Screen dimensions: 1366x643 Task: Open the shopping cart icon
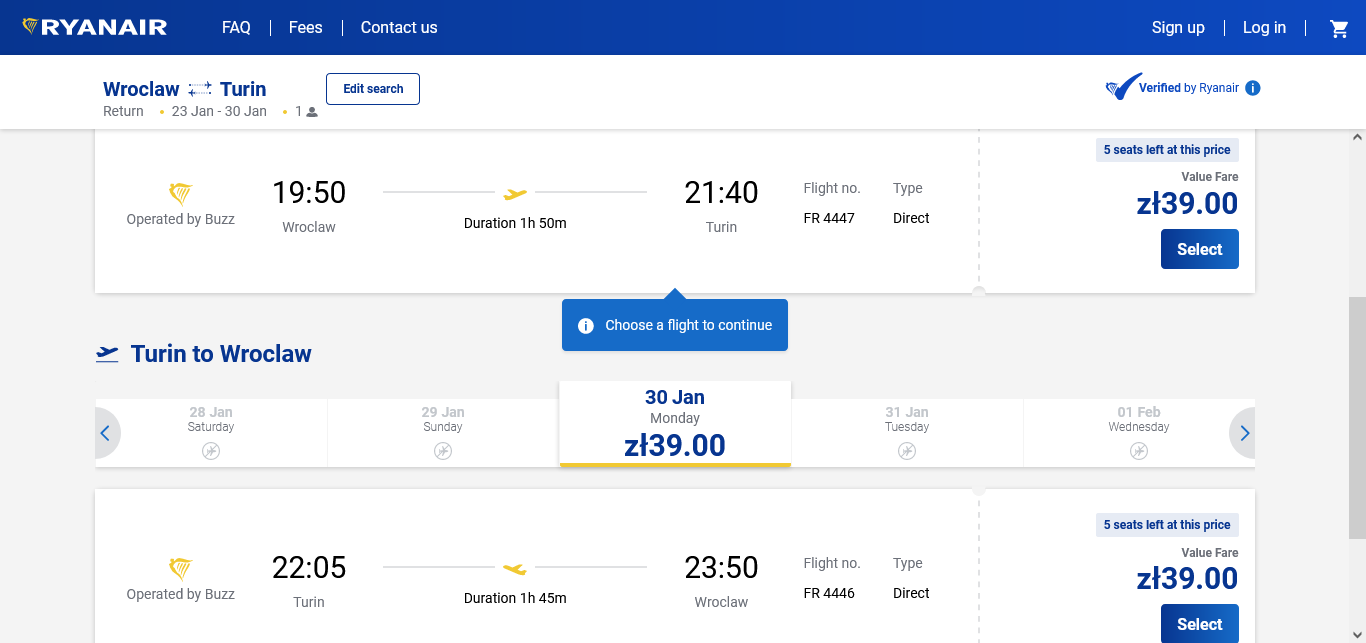(x=1339, y=28)
